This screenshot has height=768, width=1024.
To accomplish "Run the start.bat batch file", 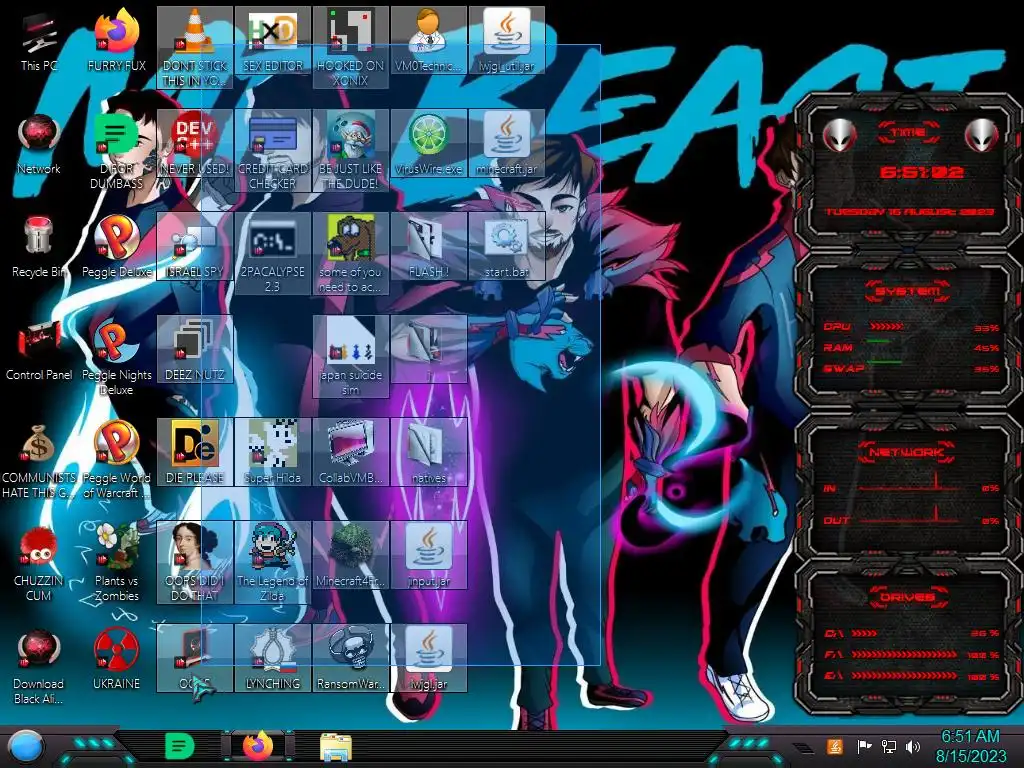I will pos(507,247).
